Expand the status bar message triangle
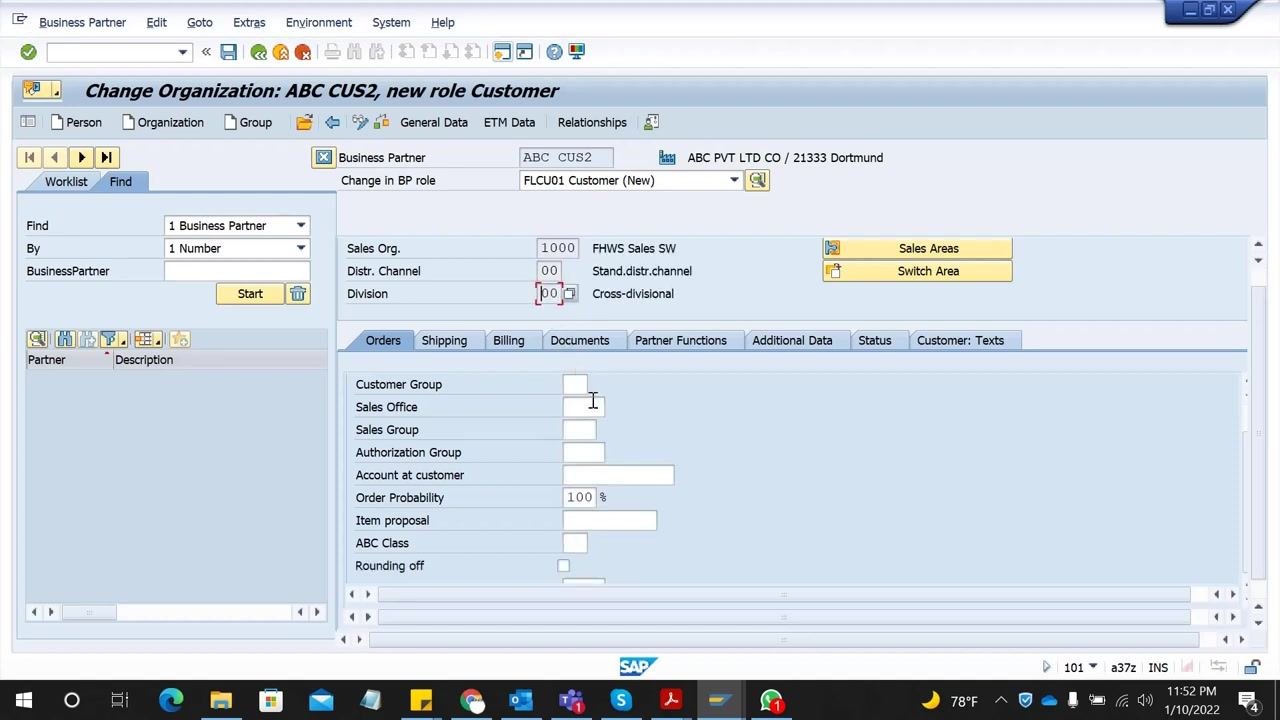Screen dimensions: 1280x720 [x=1046, y=667]
